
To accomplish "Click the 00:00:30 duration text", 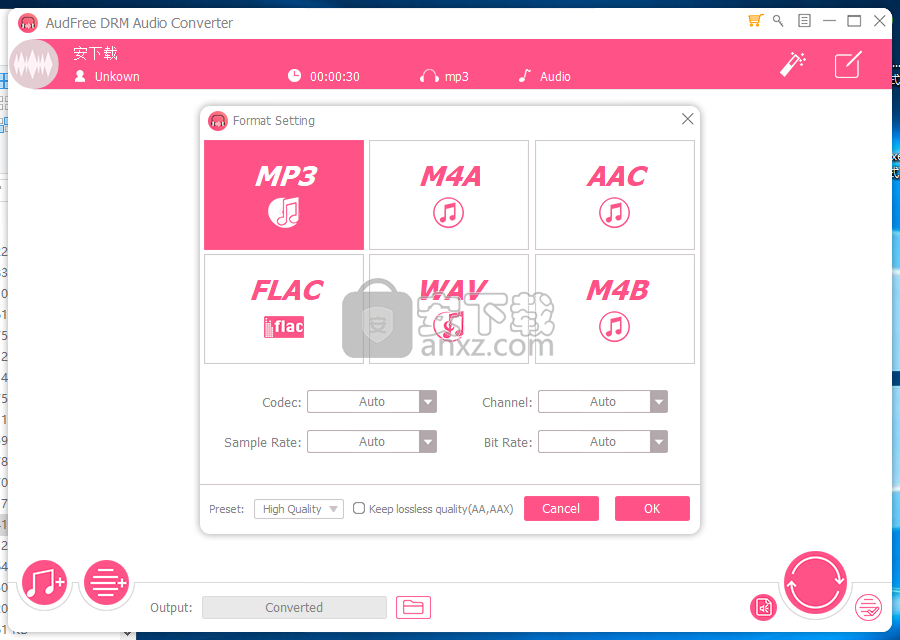I will [x=335, y=76].
